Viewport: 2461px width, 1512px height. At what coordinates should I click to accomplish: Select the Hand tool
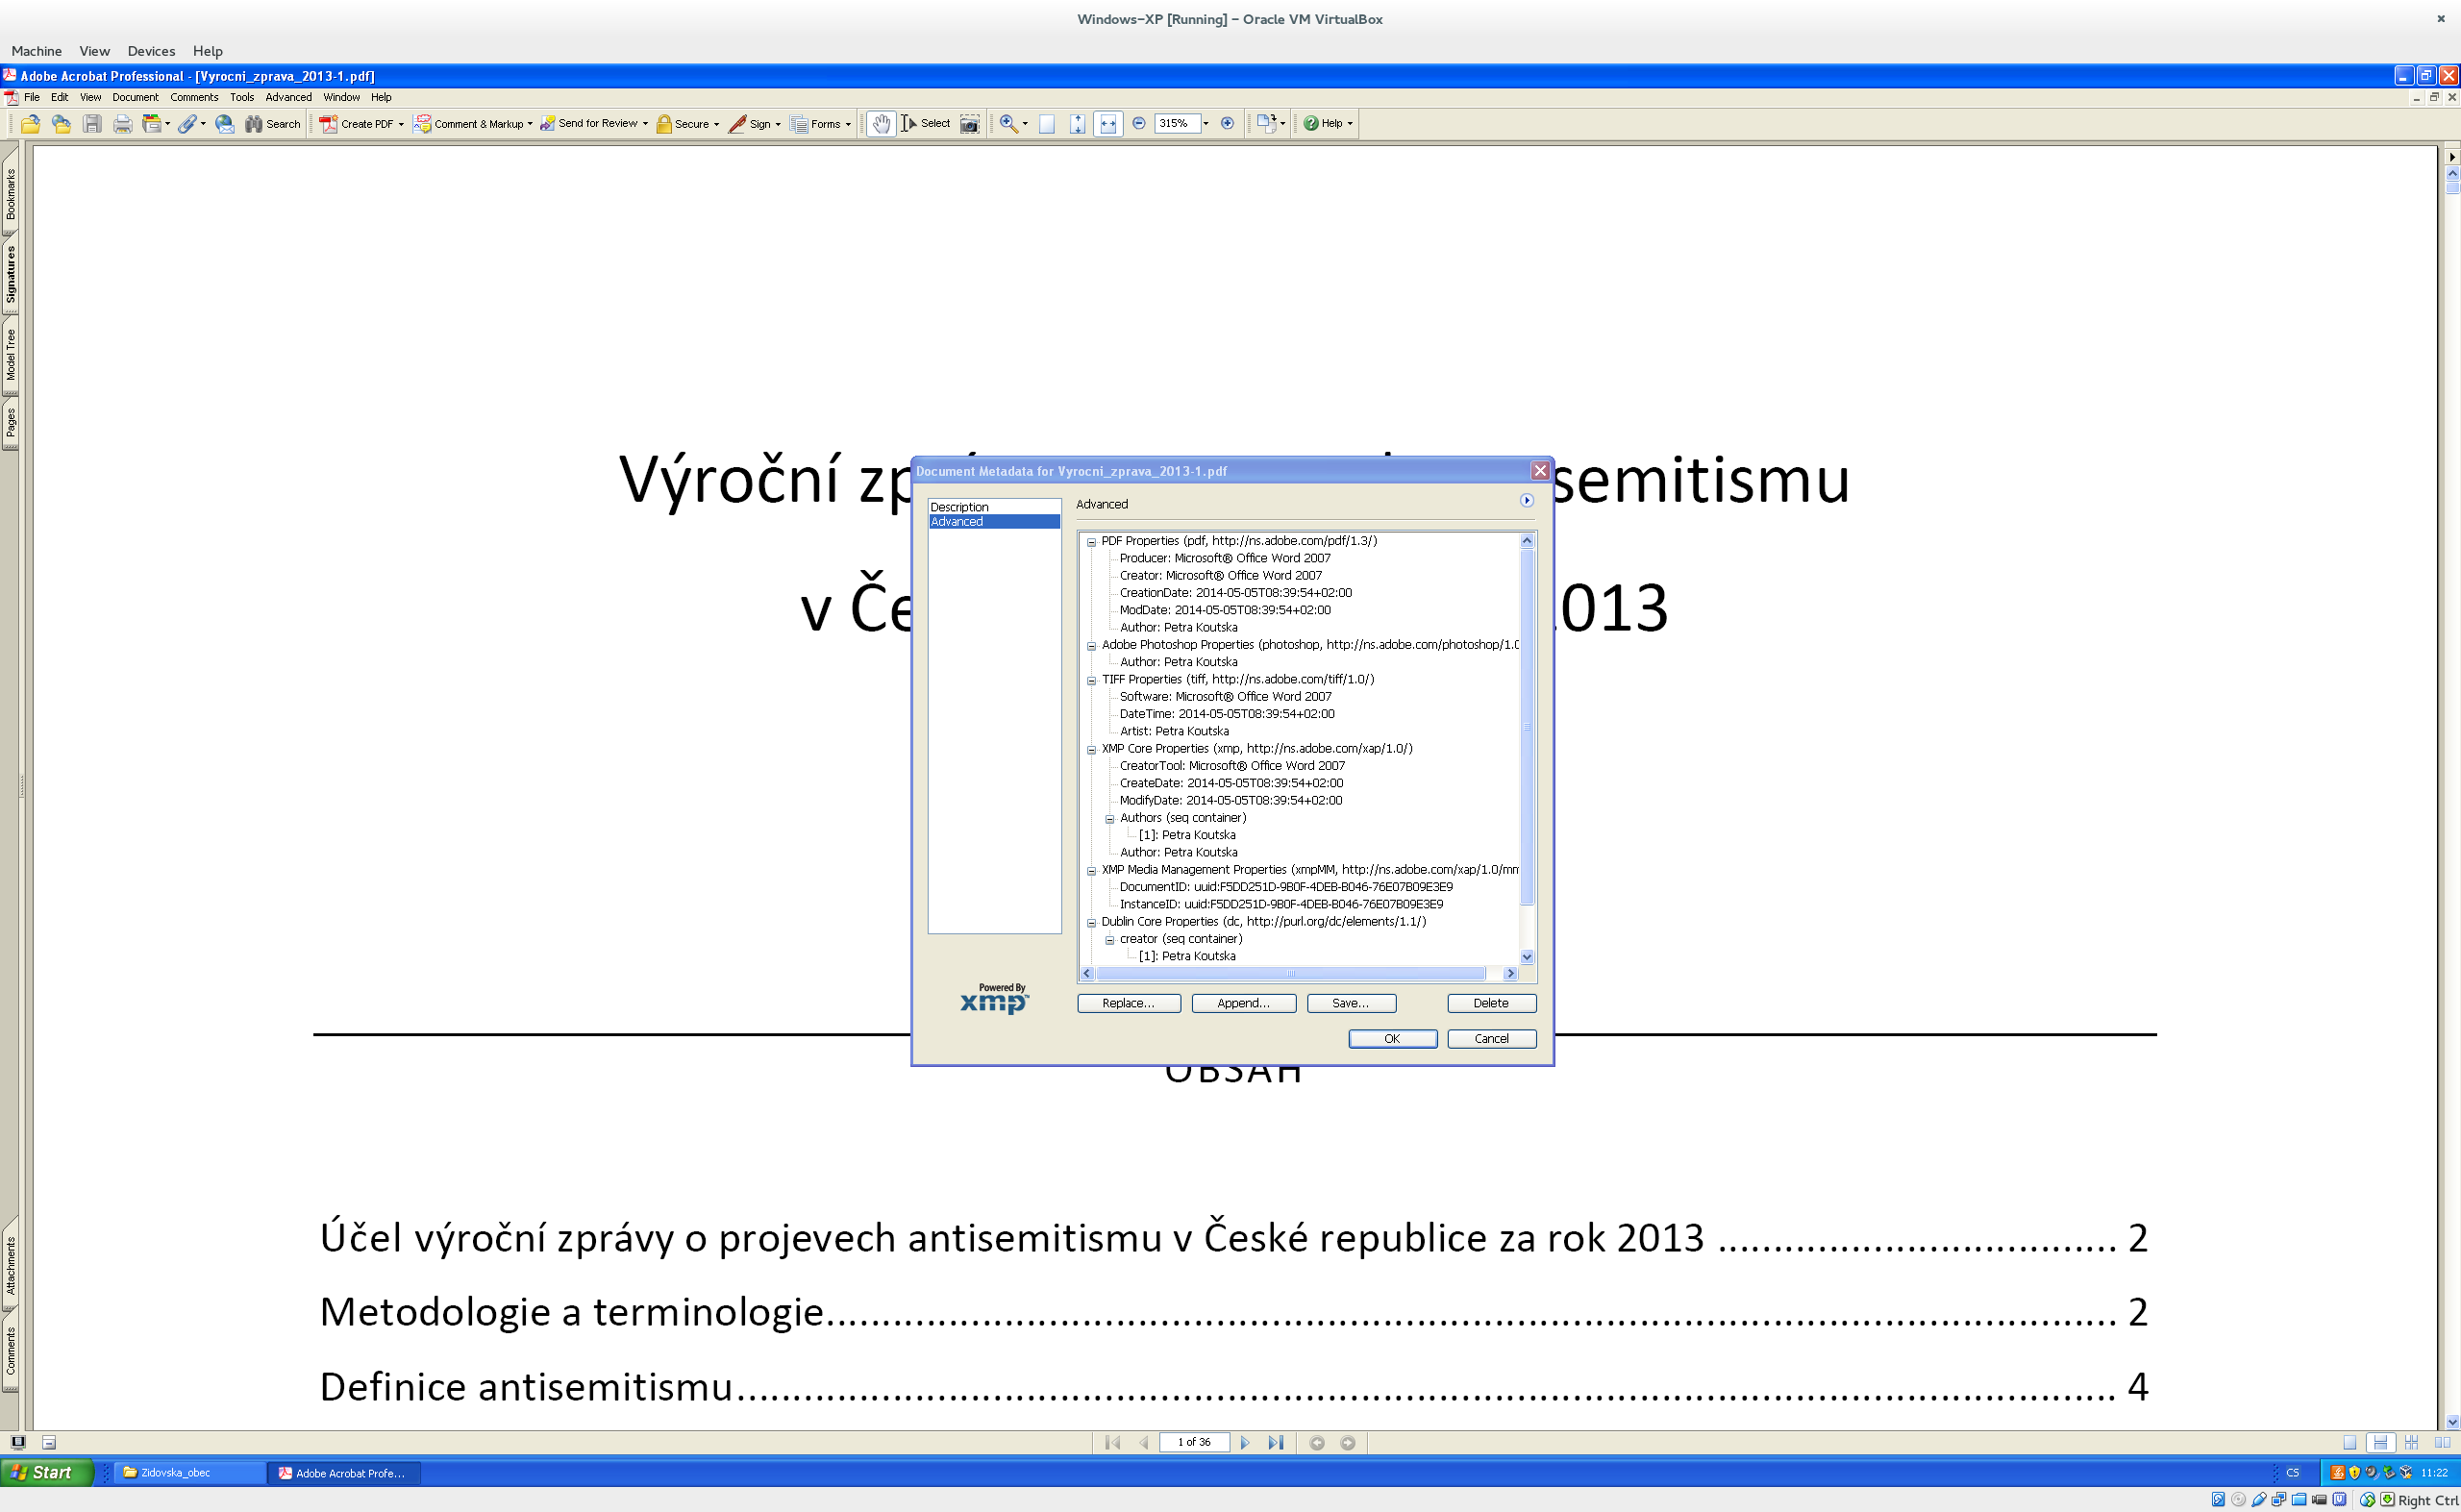(881, 124)
